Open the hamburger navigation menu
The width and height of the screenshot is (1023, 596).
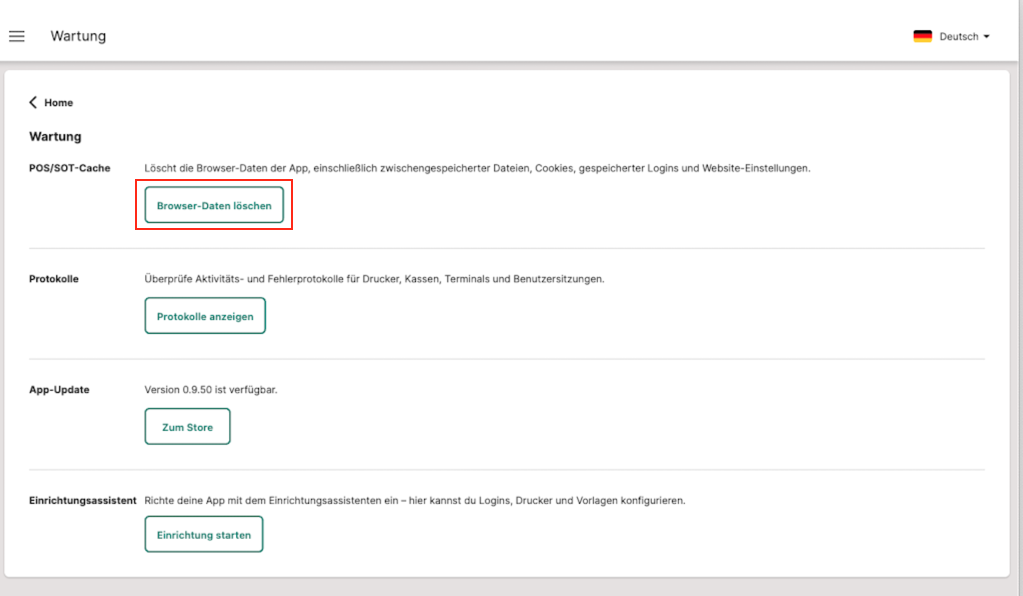[17, 36]
